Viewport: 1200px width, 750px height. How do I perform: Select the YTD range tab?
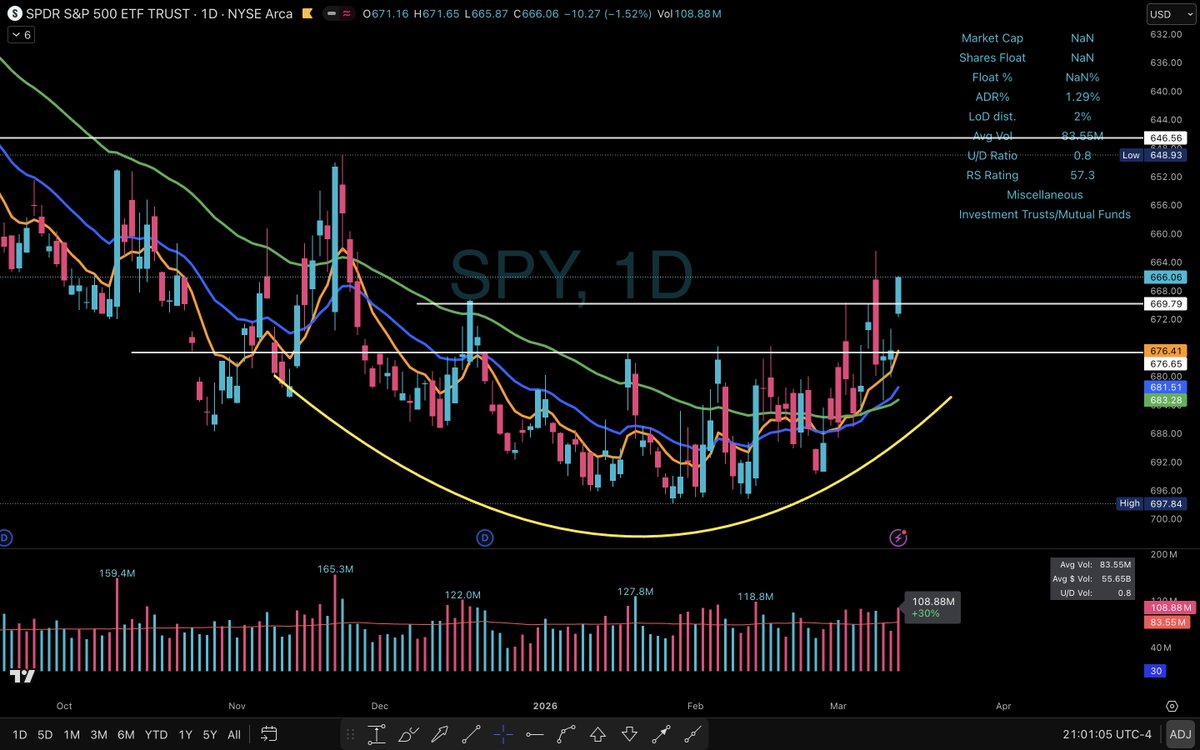(x=155, y=734)
